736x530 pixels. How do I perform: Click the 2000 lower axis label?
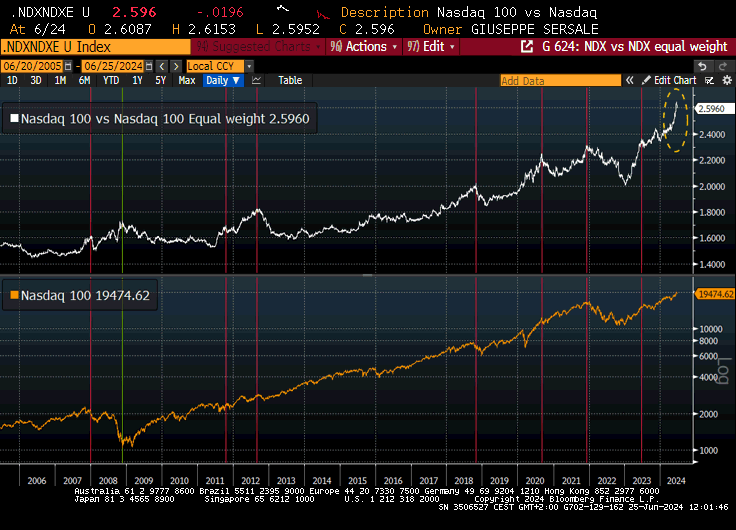point(708,415)
